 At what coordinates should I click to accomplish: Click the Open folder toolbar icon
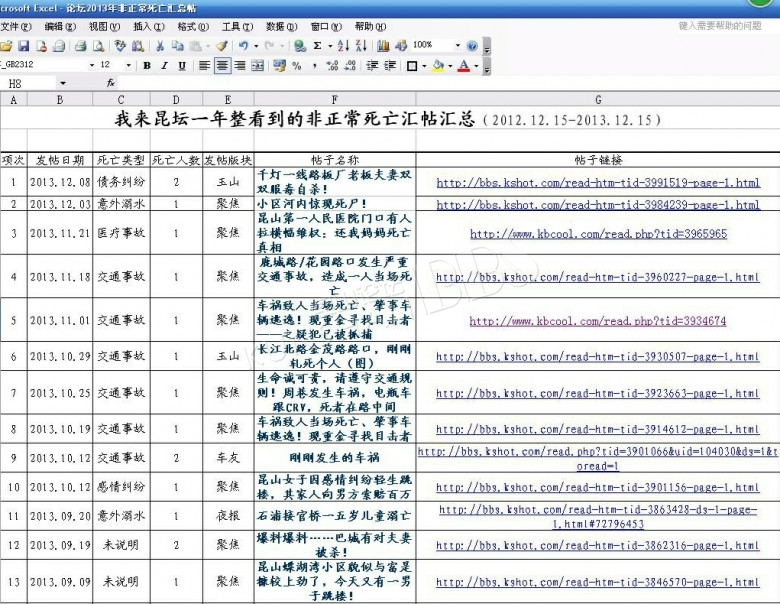(x=6, y=46)
